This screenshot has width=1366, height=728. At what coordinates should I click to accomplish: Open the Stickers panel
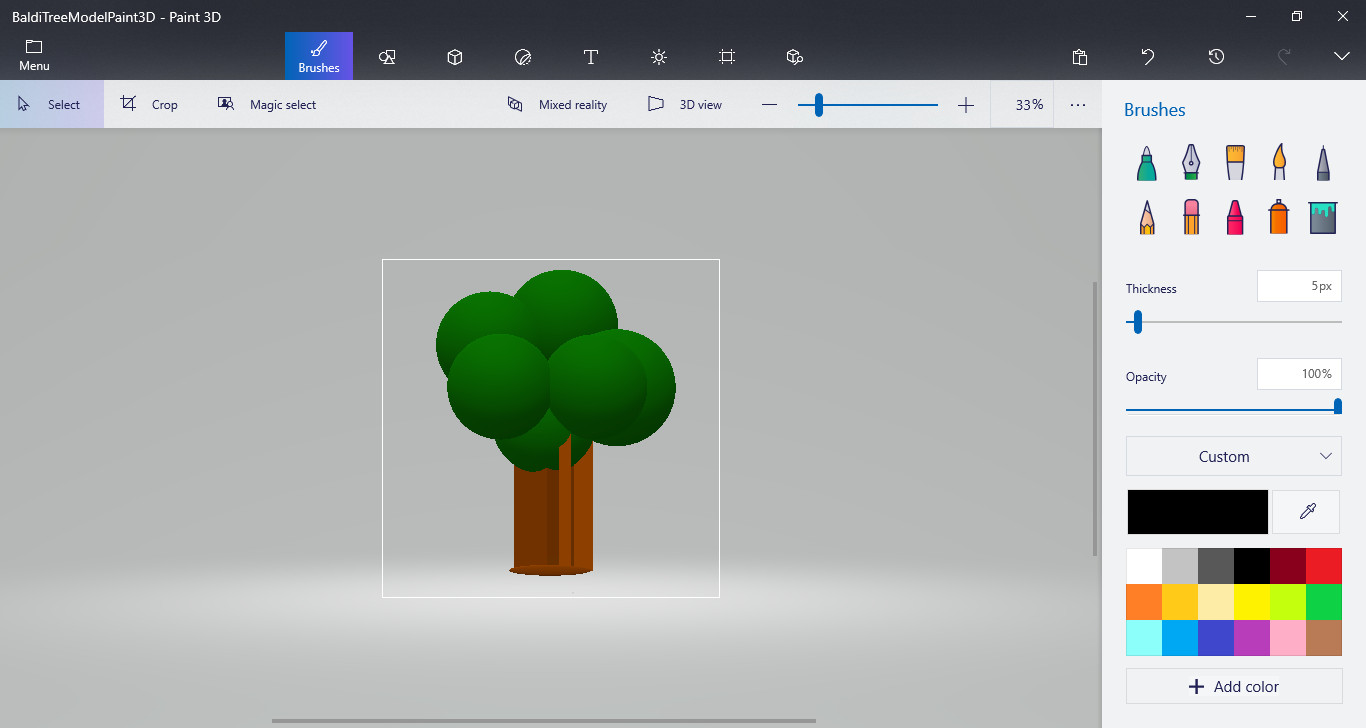pyautogui.click(x=523, y=57)
